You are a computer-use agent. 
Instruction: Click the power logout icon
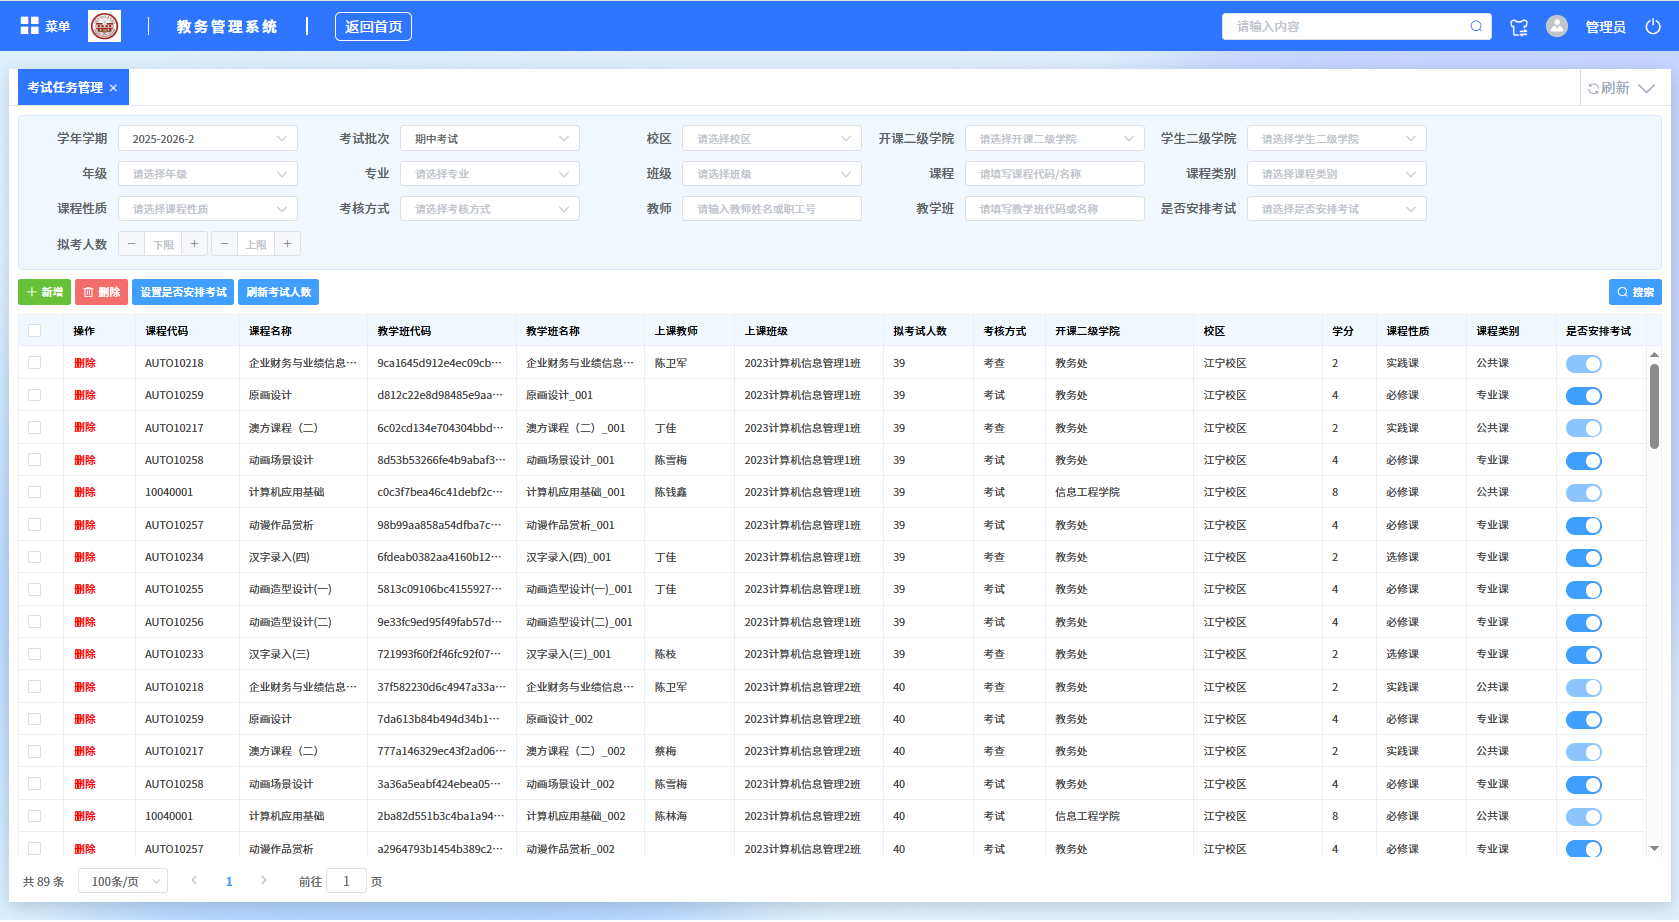point(1653,27)
